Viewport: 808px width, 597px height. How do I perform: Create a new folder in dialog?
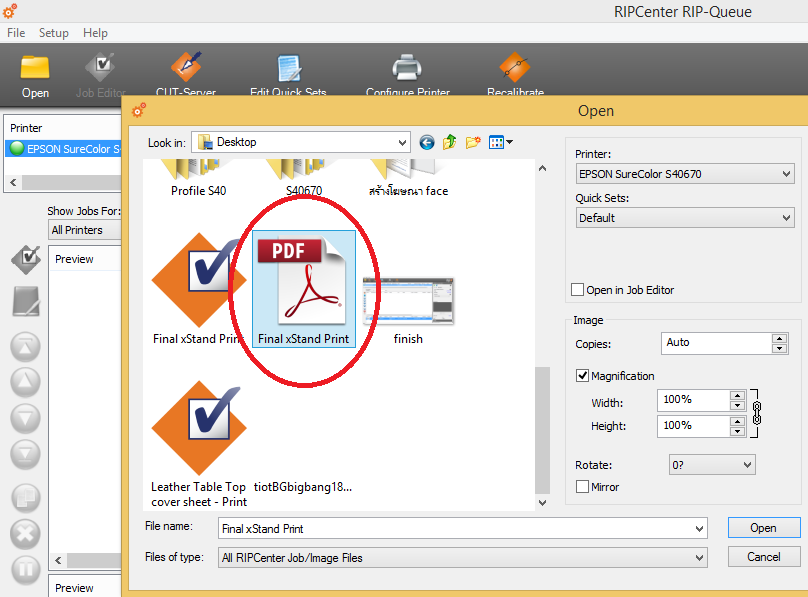pos(473,143)
